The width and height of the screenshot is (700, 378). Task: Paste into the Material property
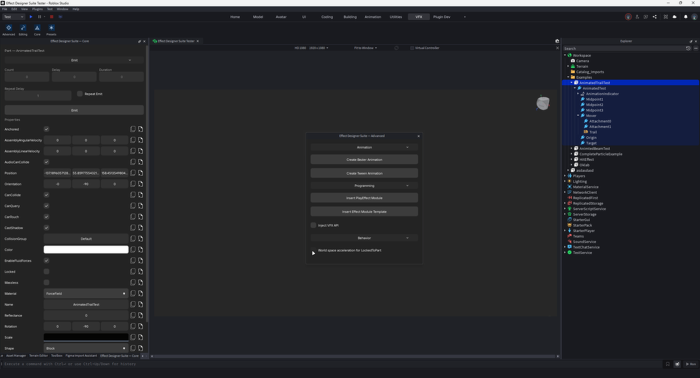[x=140, y=293]
